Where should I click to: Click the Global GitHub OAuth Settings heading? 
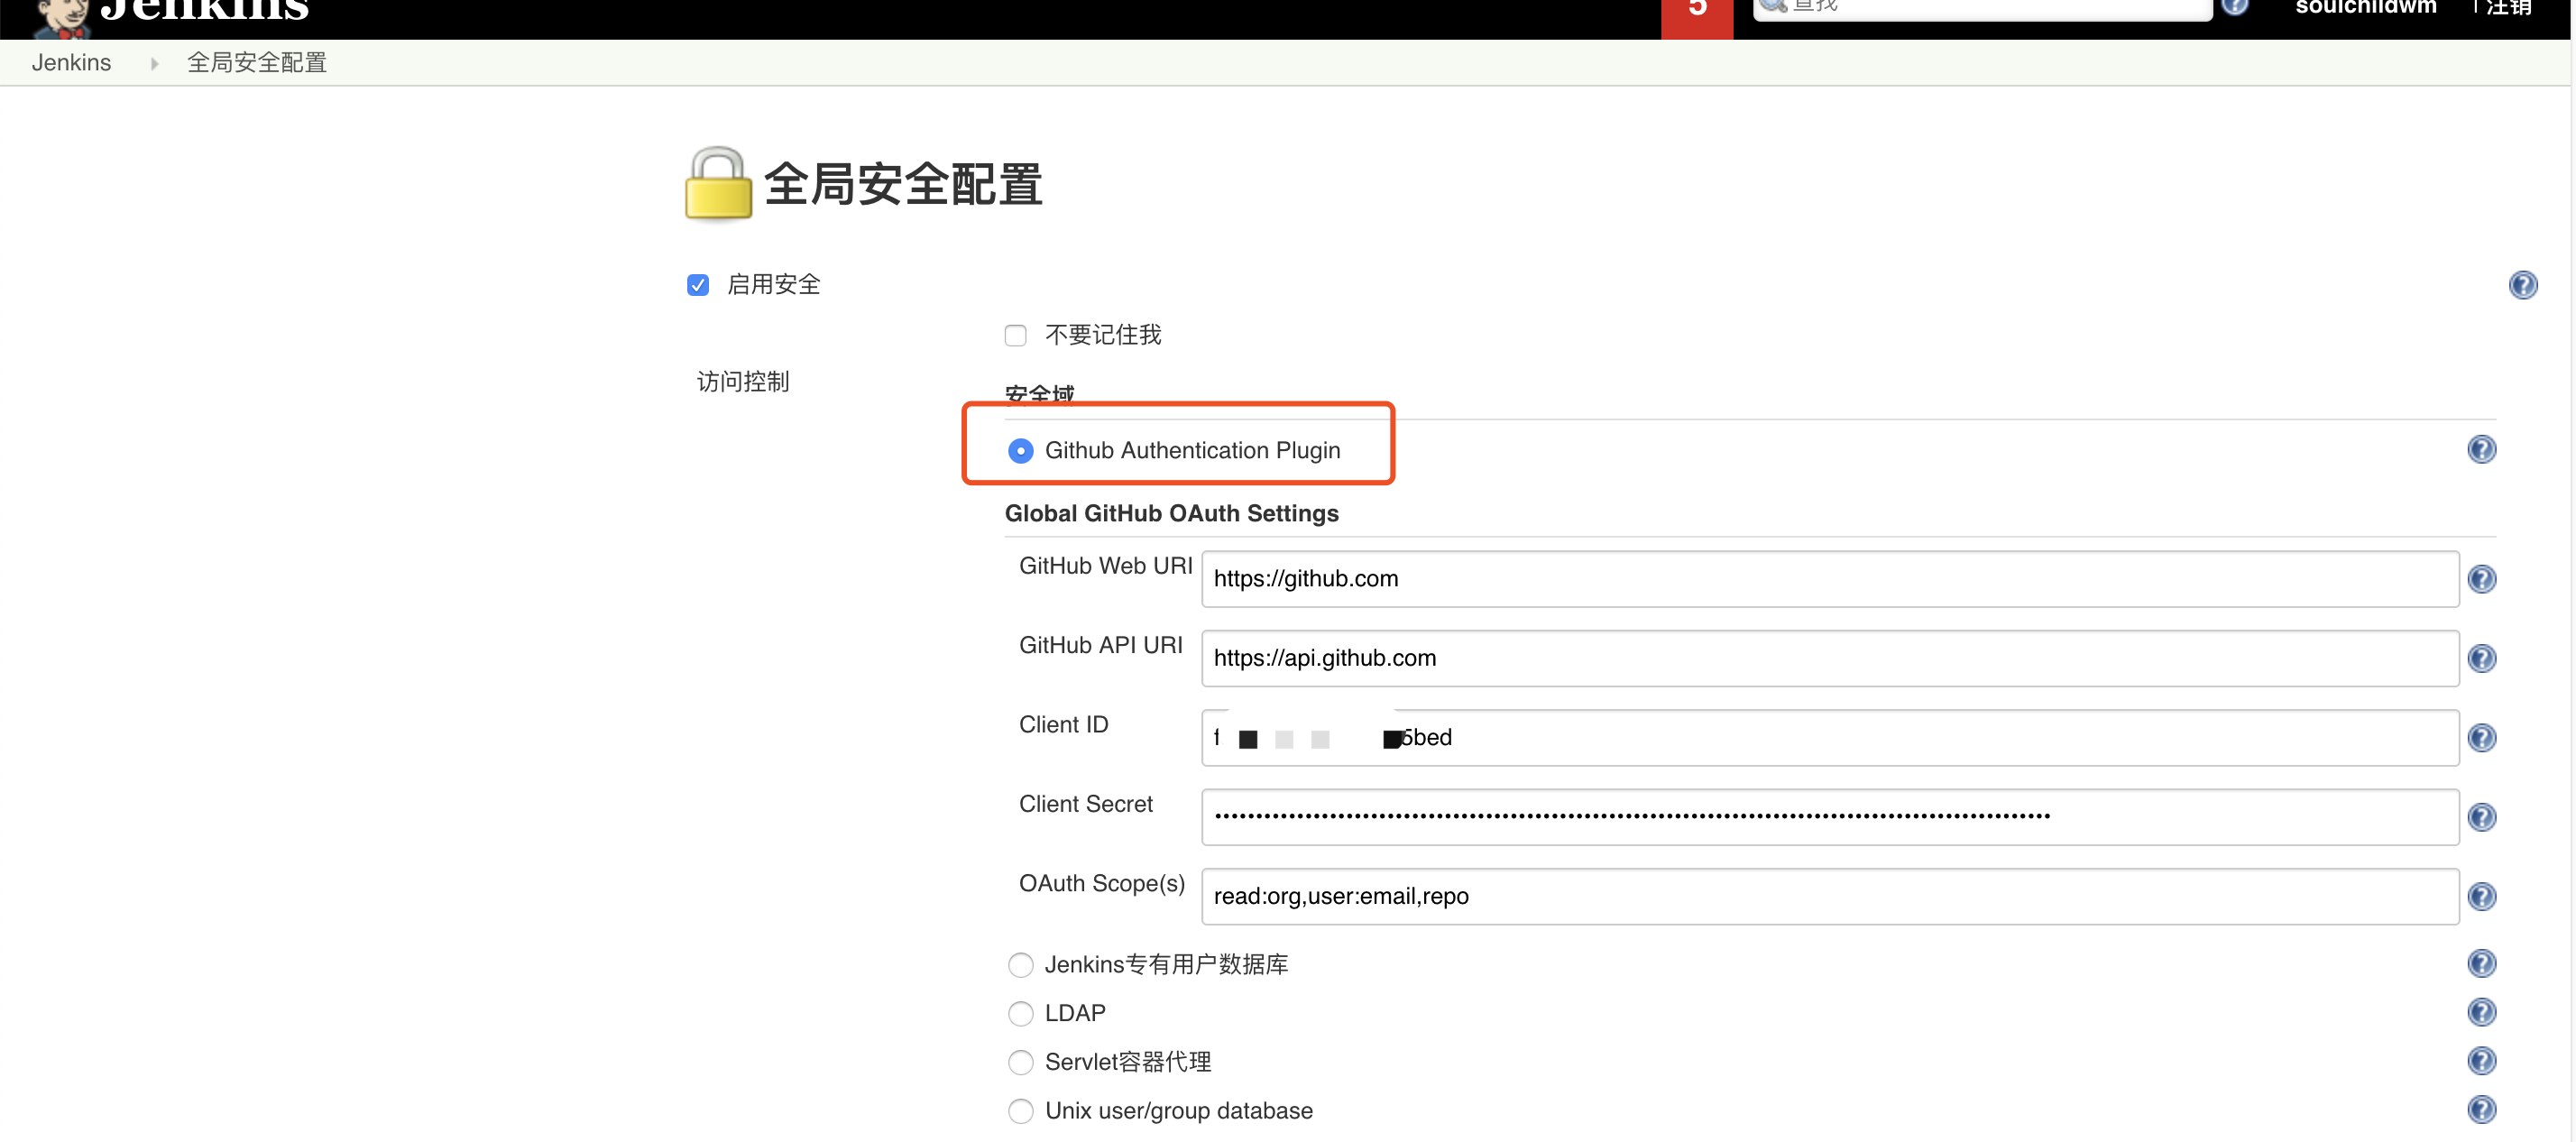pos(1171,513)
